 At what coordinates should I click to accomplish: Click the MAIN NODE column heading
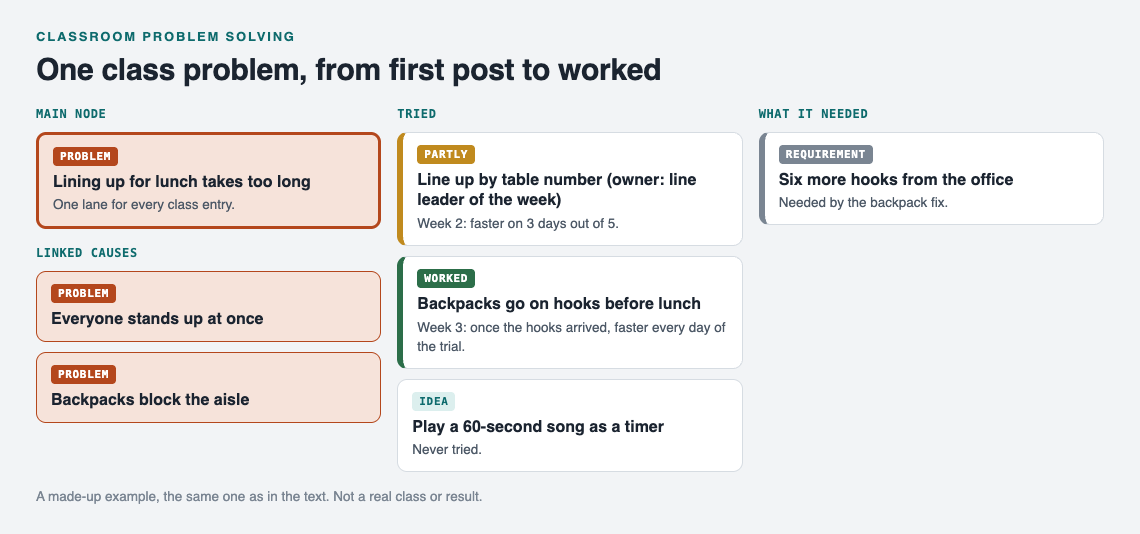coord(71,113)
